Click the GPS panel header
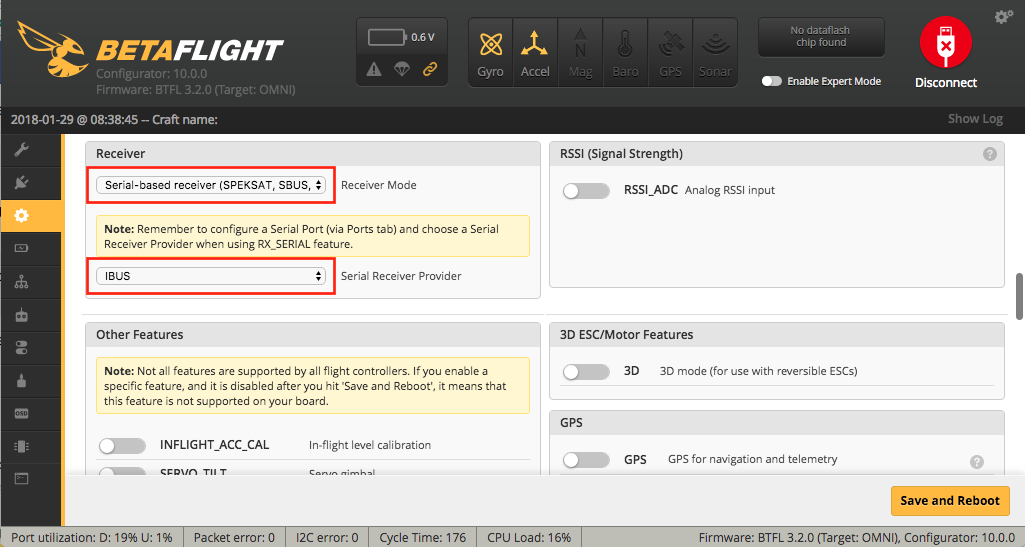 777,422
